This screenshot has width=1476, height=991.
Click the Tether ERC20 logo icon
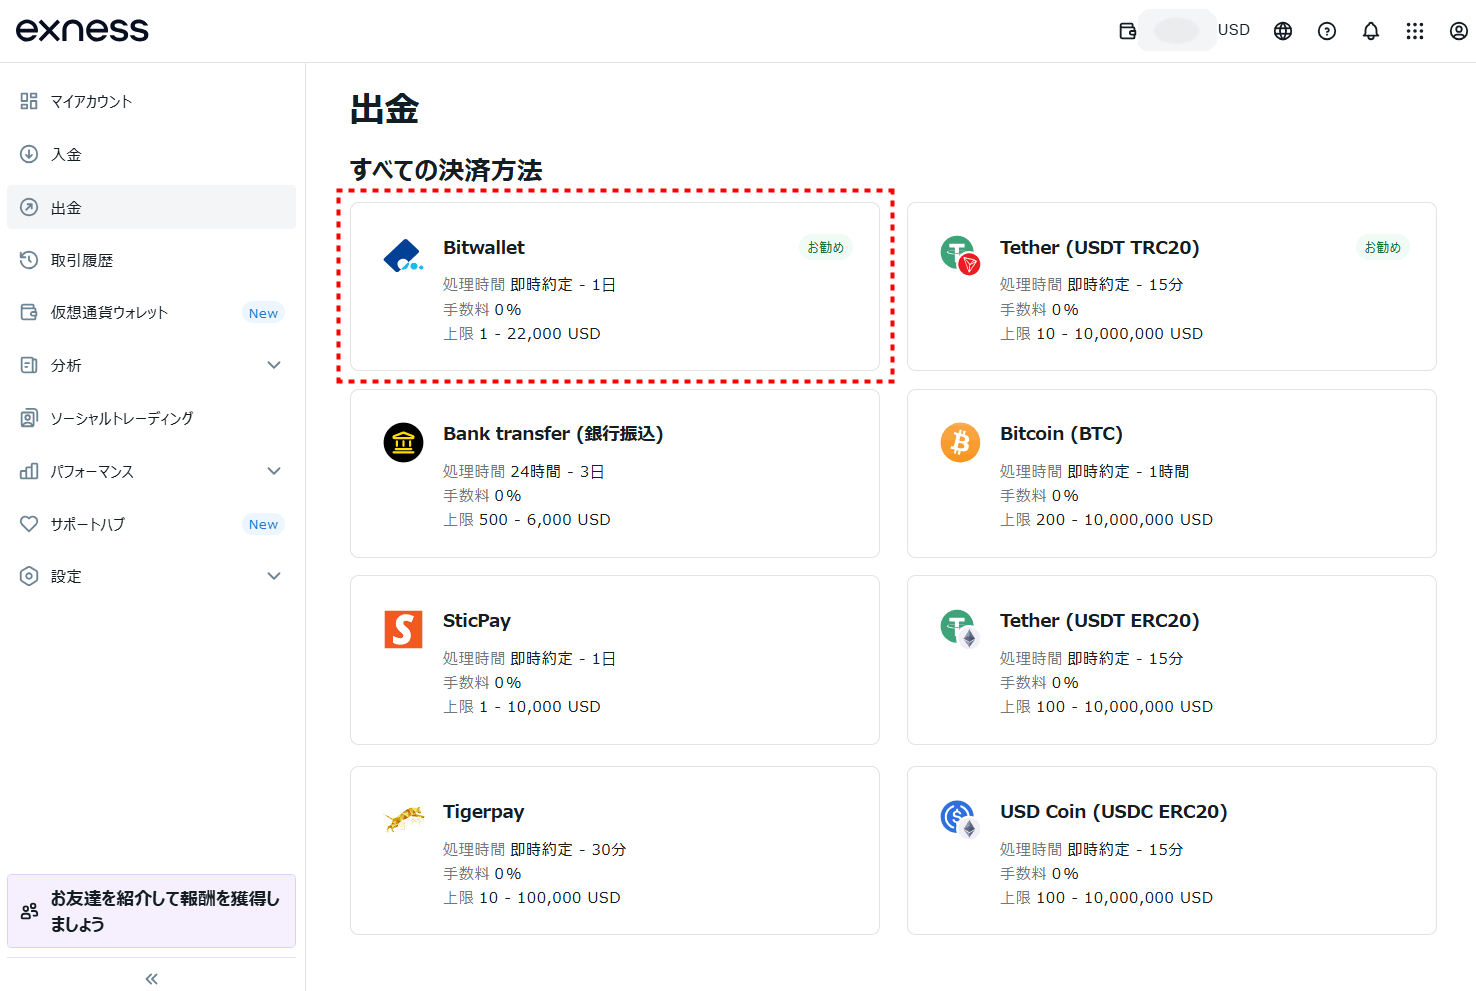click(960, 629)
